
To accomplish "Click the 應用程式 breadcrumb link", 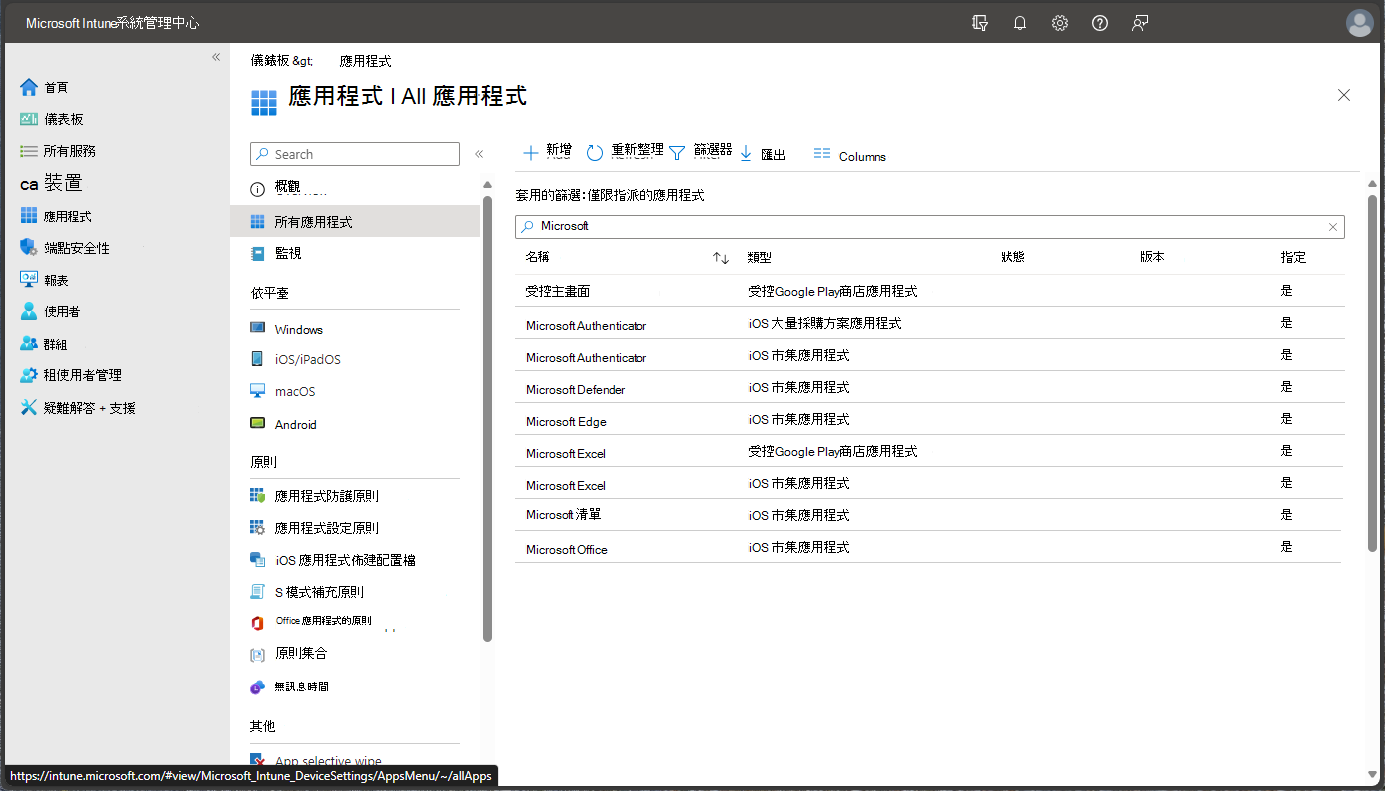I will pos(365,61).
